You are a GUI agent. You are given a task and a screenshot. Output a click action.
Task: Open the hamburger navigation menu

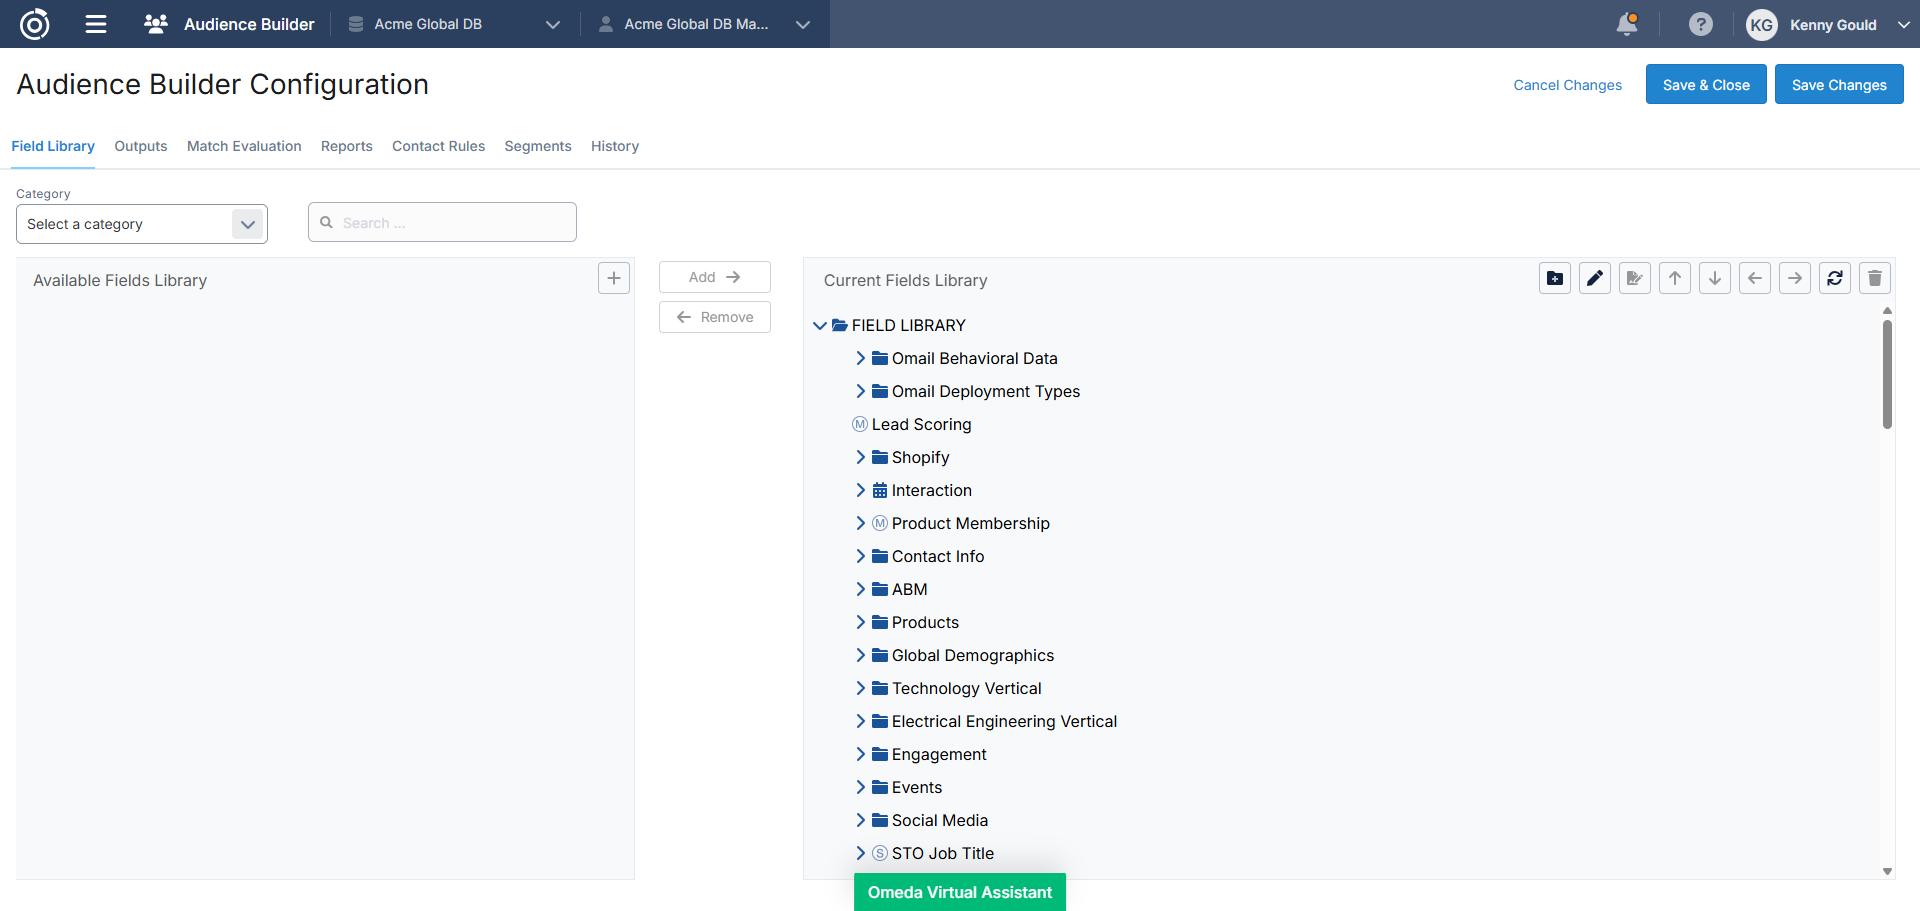(x=96, y=24)
